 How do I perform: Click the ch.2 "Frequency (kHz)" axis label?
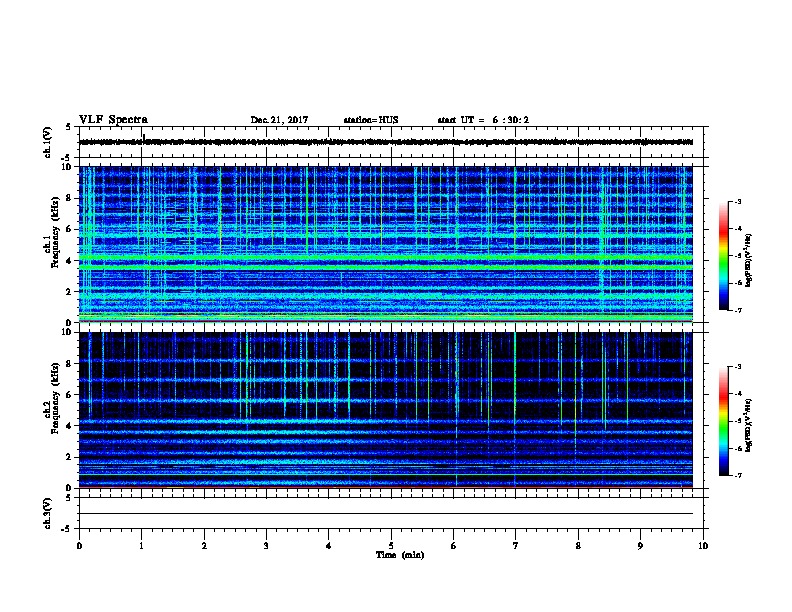pyautogui.click(x=55, y=398)
